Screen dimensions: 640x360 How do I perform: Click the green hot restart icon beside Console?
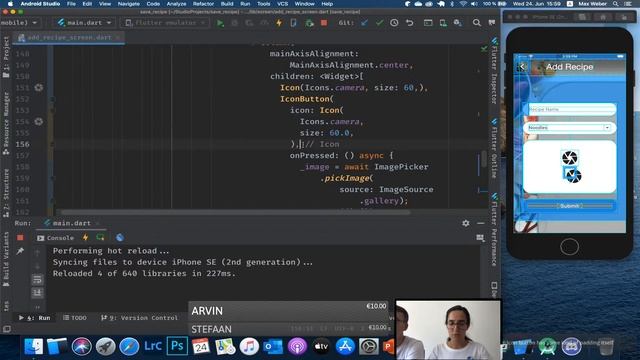point(100,238)
